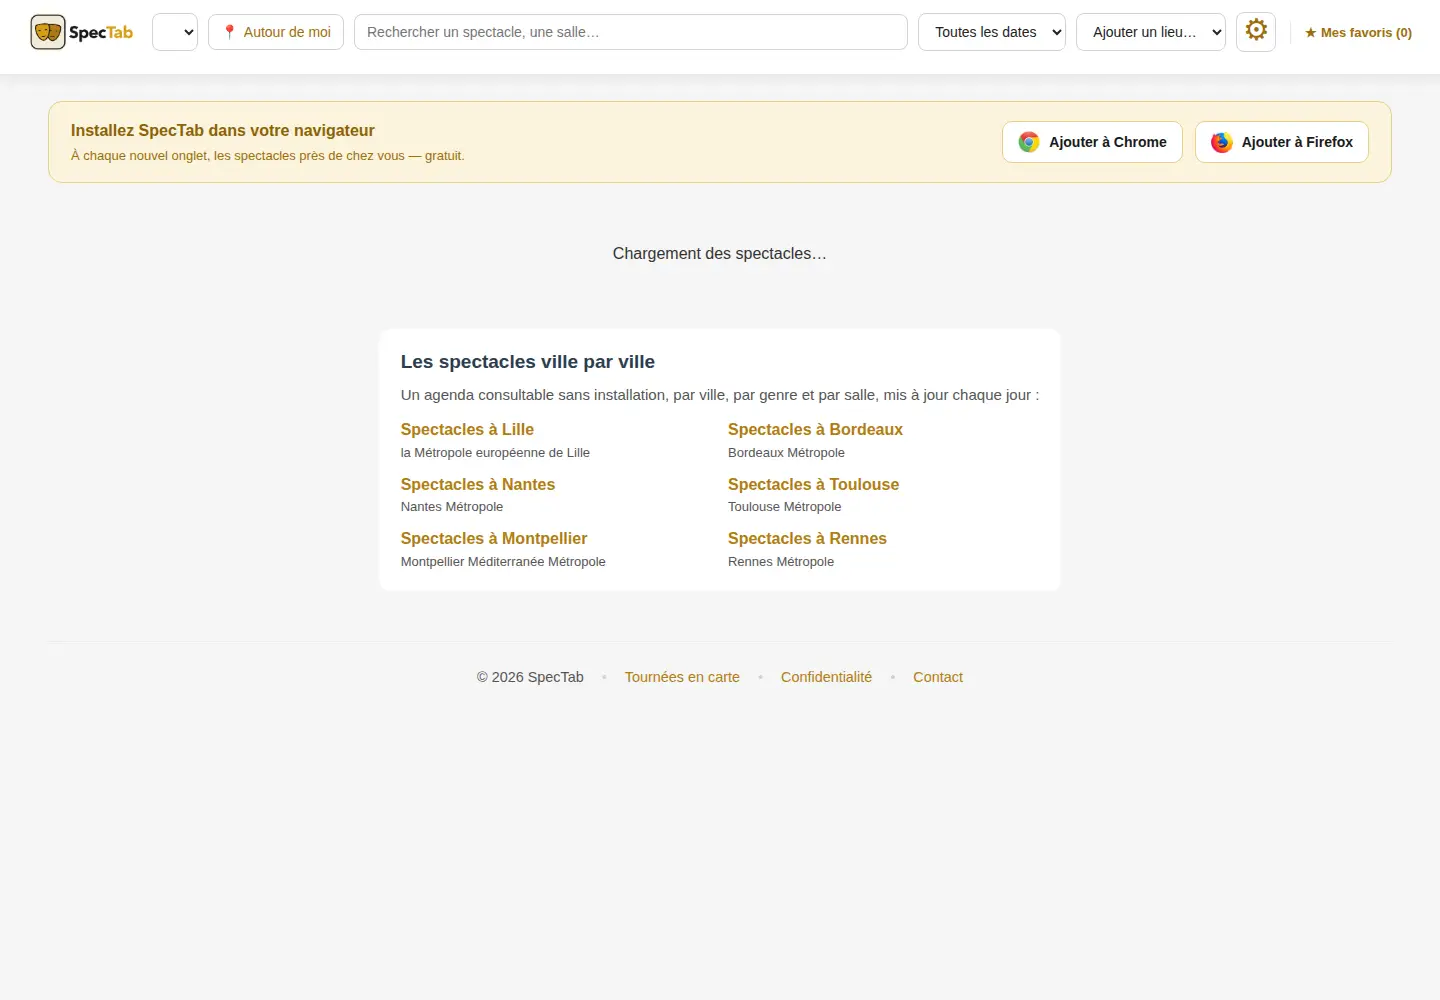Image resolution: width=1440 pixels, height=1000 pixels.
Task: Open the unlabeled dropdown beside the logo
Action: [x=175, y=32]
